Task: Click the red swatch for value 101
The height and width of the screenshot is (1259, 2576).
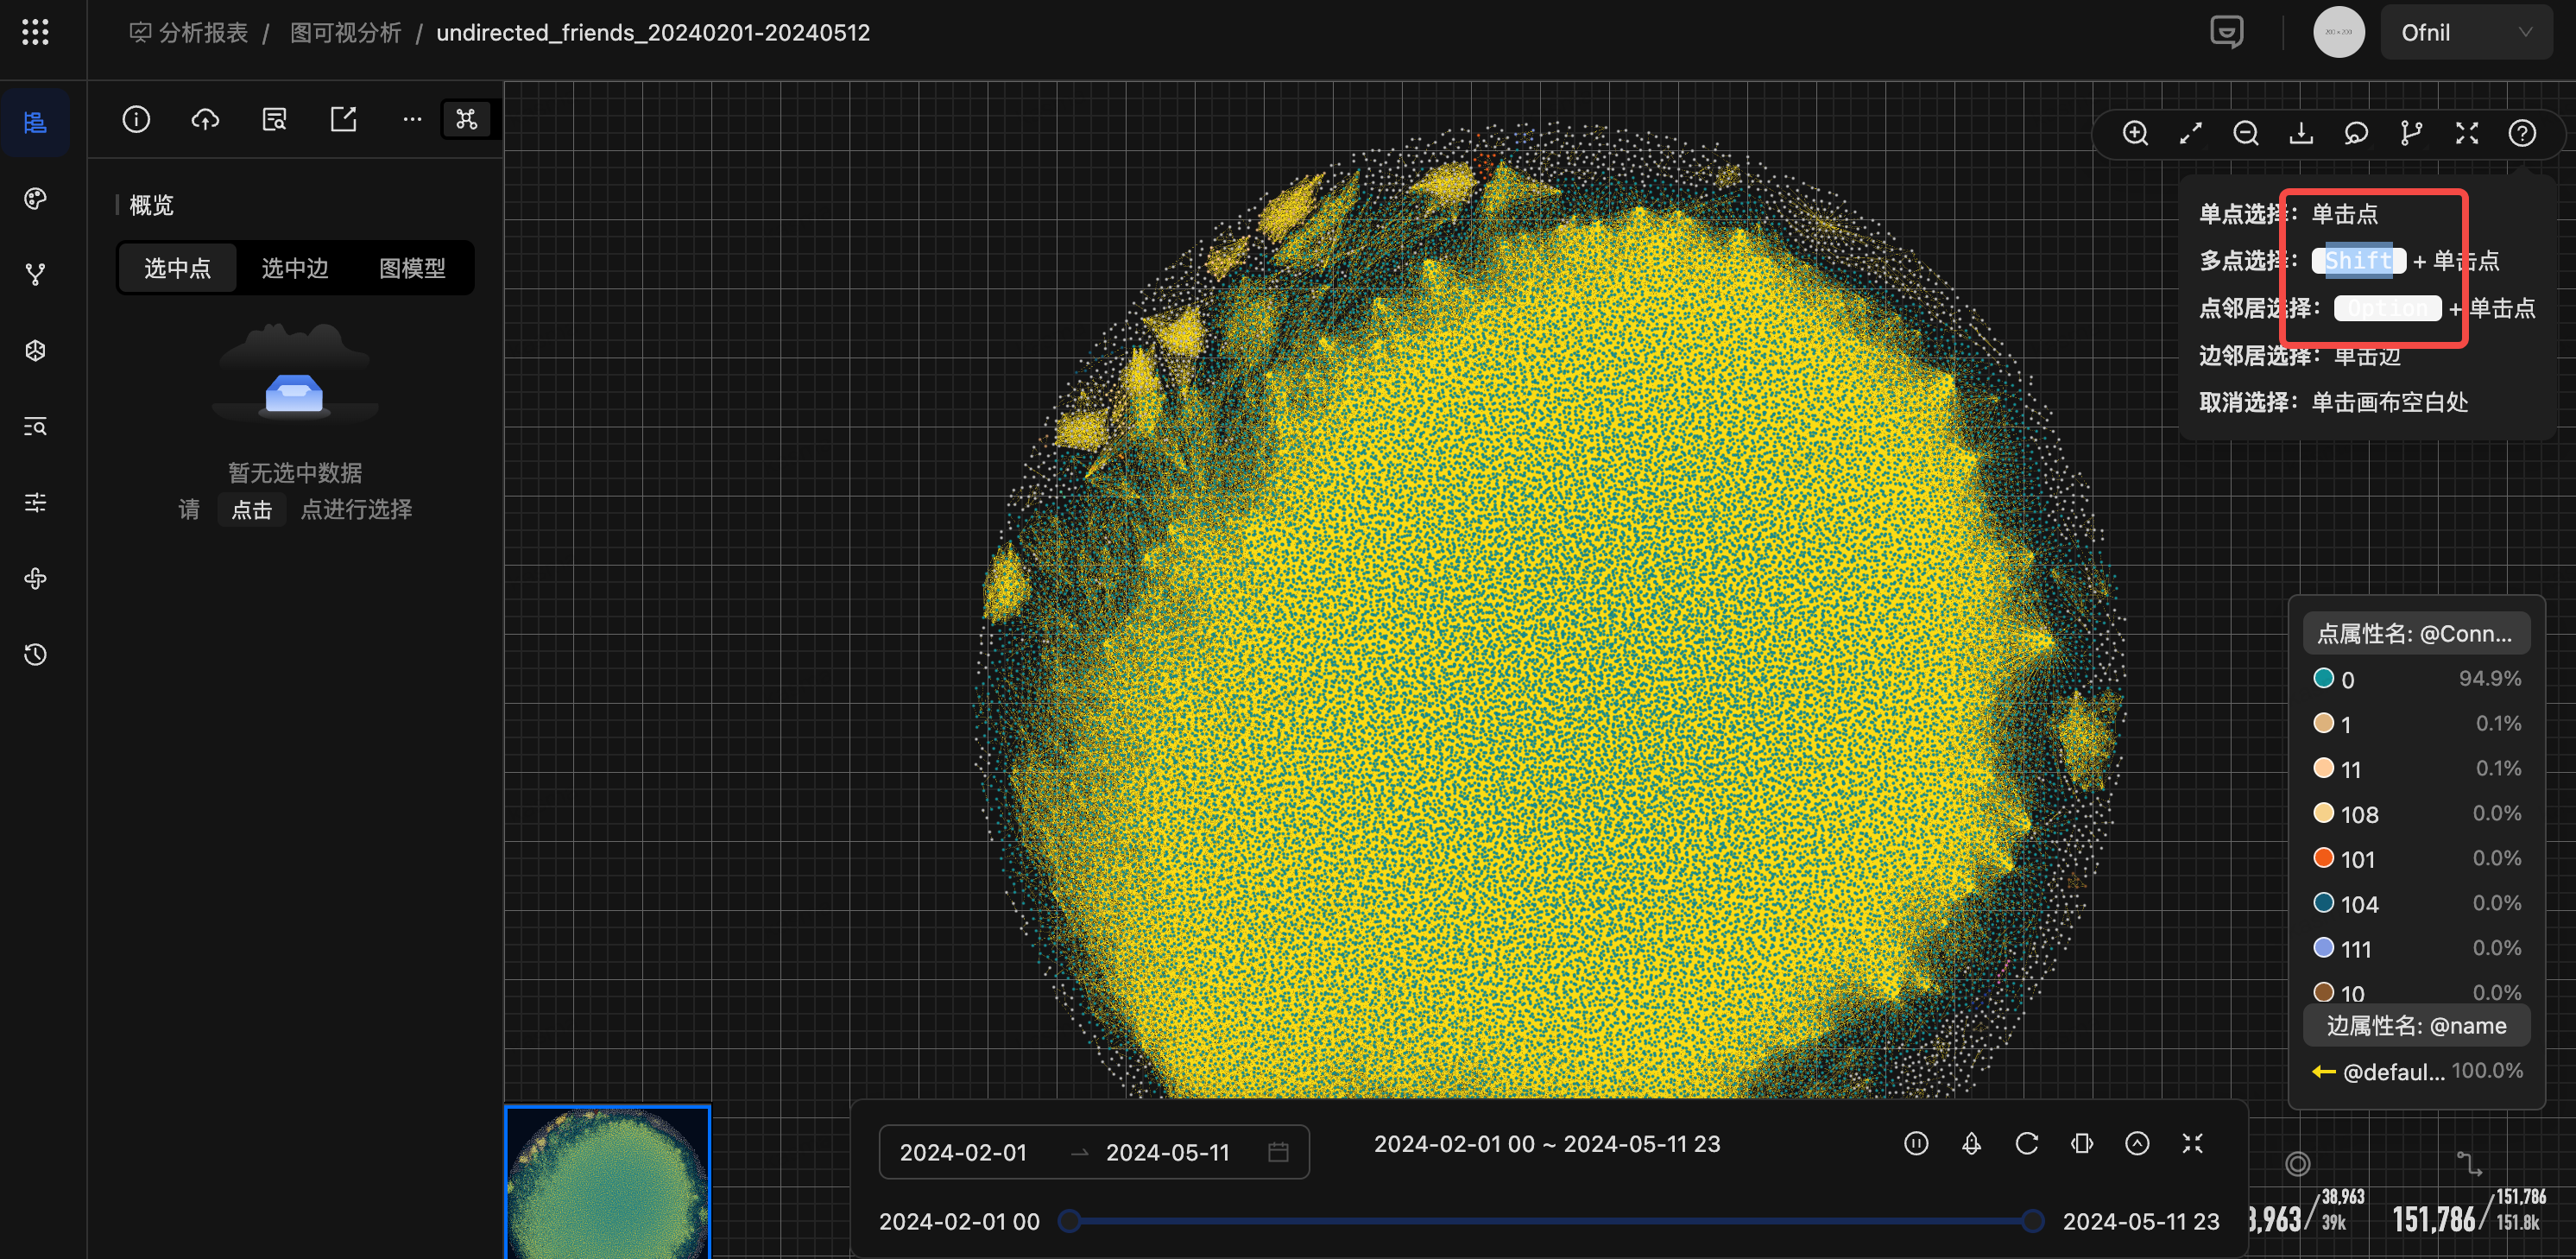Action: click(2323, 858)
